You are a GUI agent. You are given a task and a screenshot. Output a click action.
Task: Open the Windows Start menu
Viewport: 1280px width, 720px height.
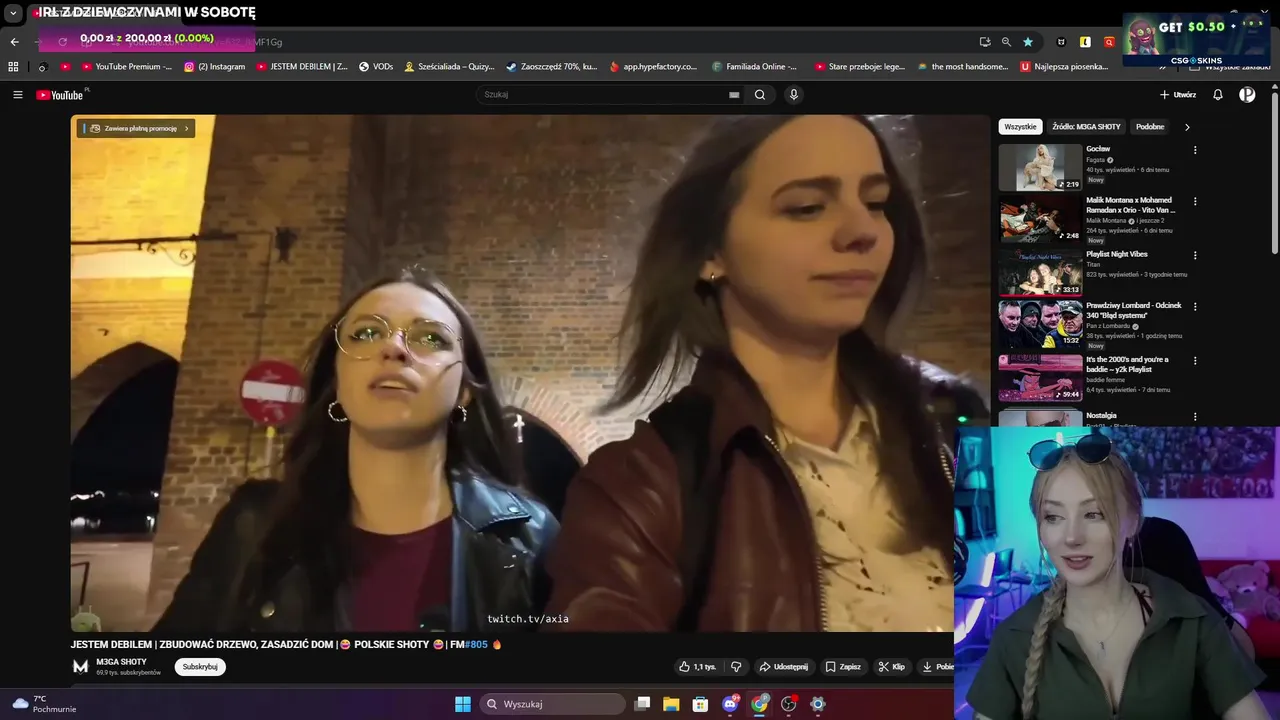point(463,704)
